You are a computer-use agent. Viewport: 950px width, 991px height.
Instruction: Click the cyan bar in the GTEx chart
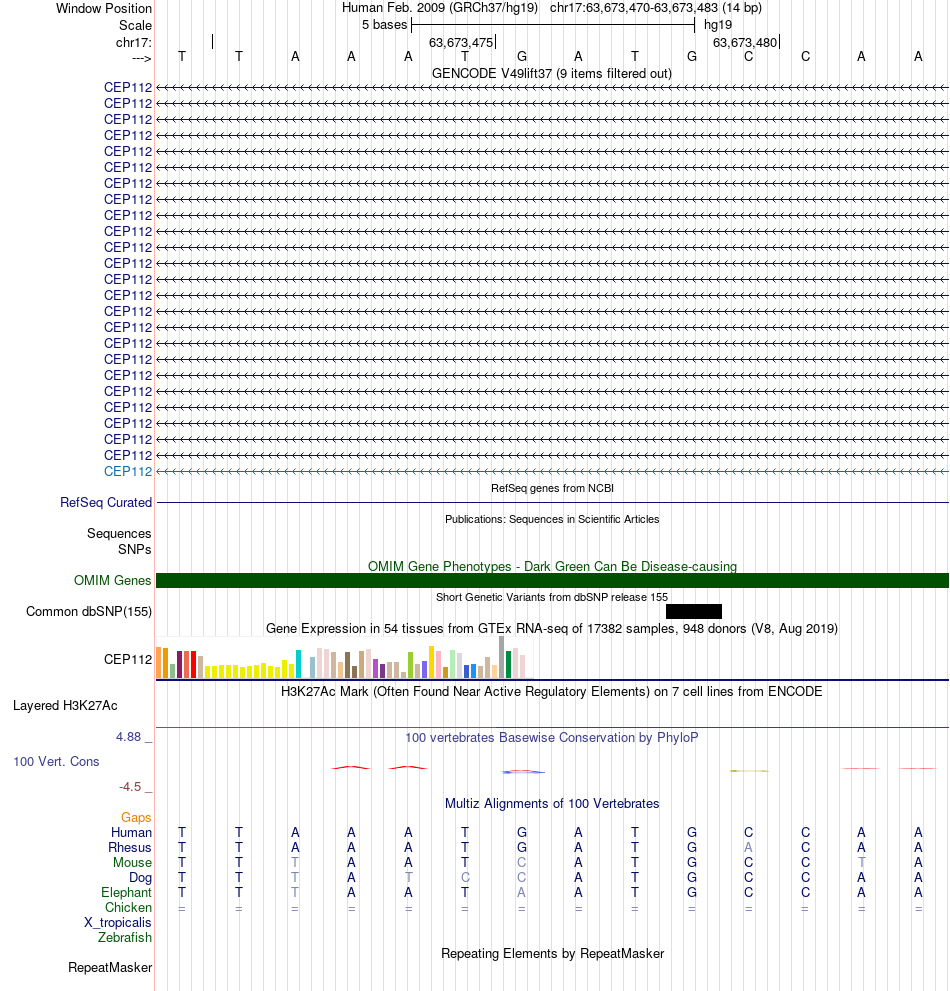(x=298, y=664)
